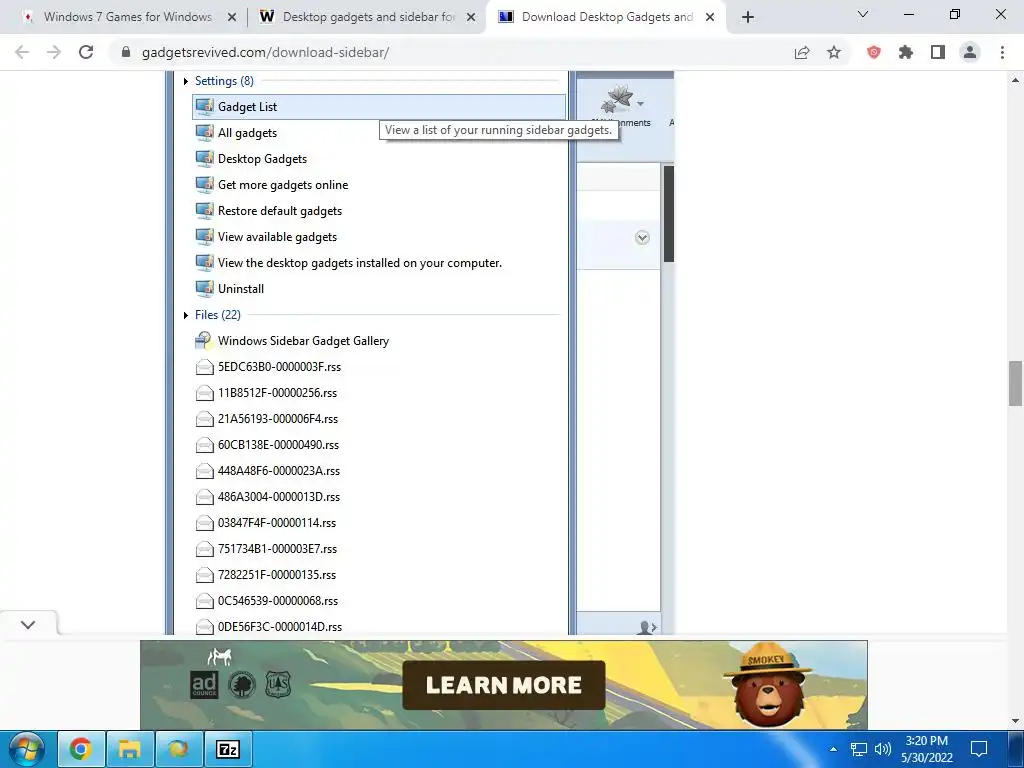Image resolution: width=1024 pixels, height=768 pixels.
Task: Show hidden system tray icons
Action: point(833,749)
